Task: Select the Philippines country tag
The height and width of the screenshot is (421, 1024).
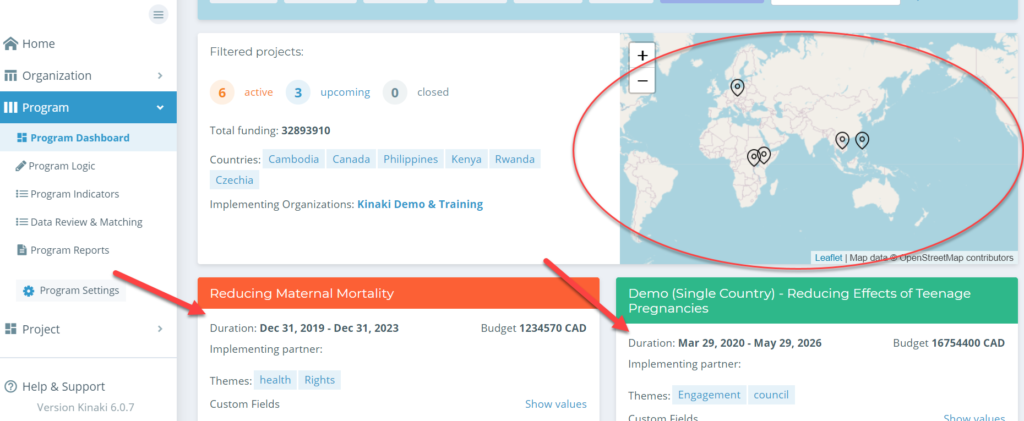Action: click(411, 159)
